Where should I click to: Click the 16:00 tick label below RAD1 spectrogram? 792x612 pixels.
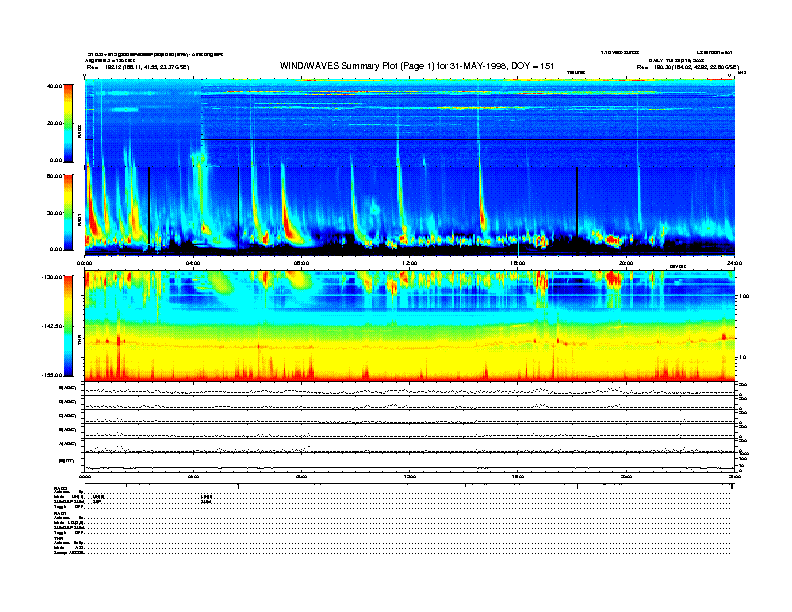tap(518, 263)
